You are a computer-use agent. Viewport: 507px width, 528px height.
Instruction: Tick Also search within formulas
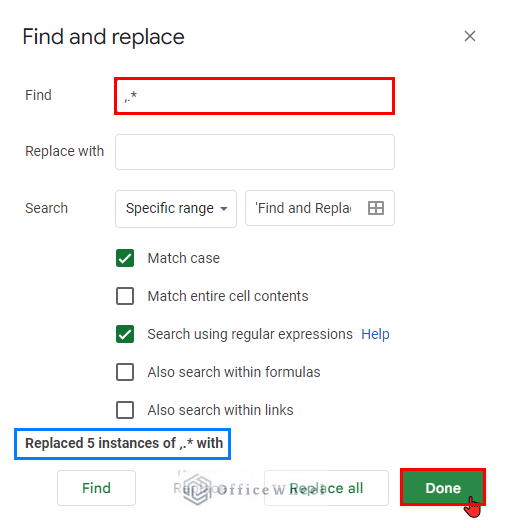(125, 372)
